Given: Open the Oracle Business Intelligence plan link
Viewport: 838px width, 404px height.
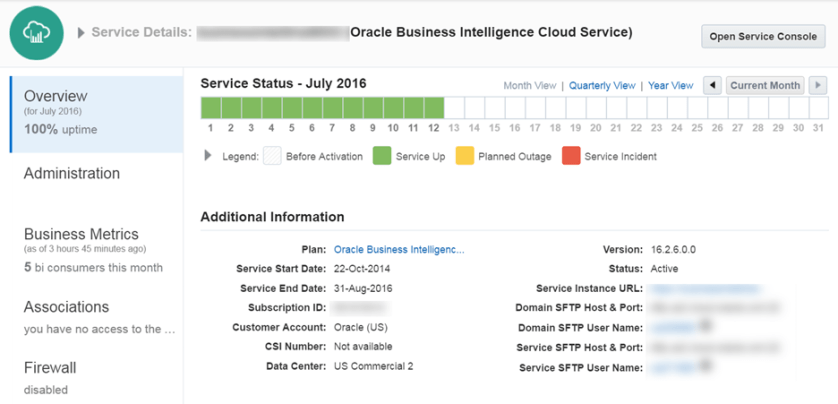Looking at the screenshot, I should (x=399, y=249).
